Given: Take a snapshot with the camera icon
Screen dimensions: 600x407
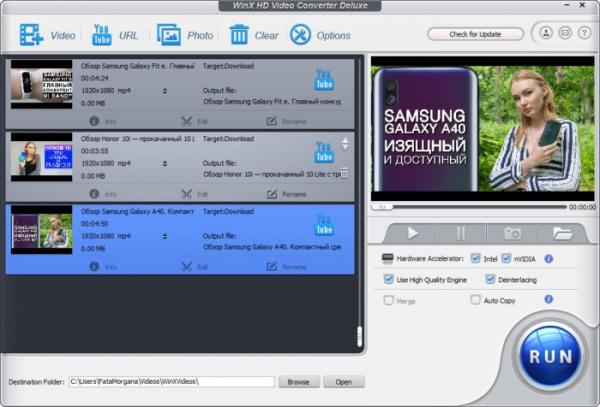Looking at the screenshot, I should (511, 233).
